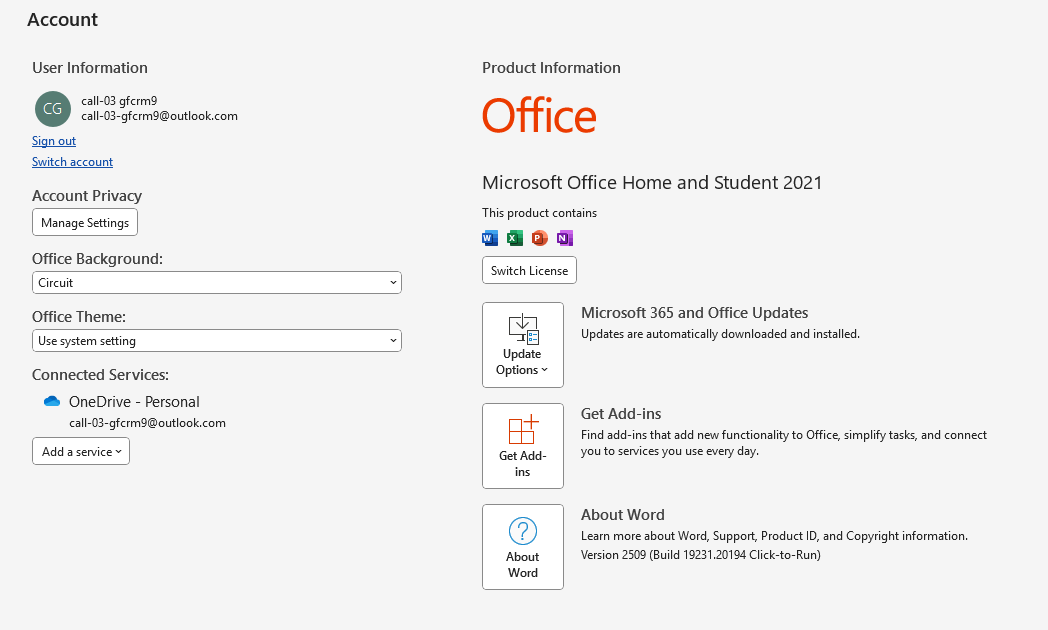
Task: Click the Office logo
Action: click(539, 116)
